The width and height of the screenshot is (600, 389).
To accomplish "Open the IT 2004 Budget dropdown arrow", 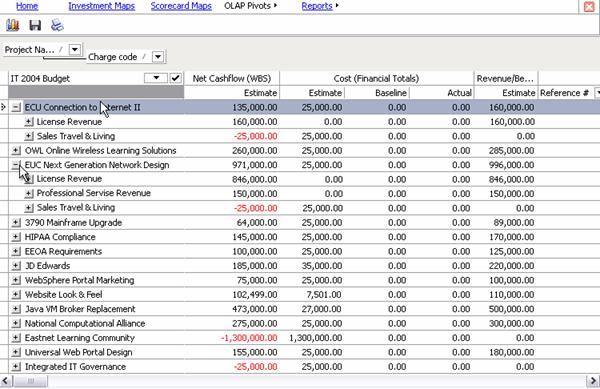I will click(156, 78).
